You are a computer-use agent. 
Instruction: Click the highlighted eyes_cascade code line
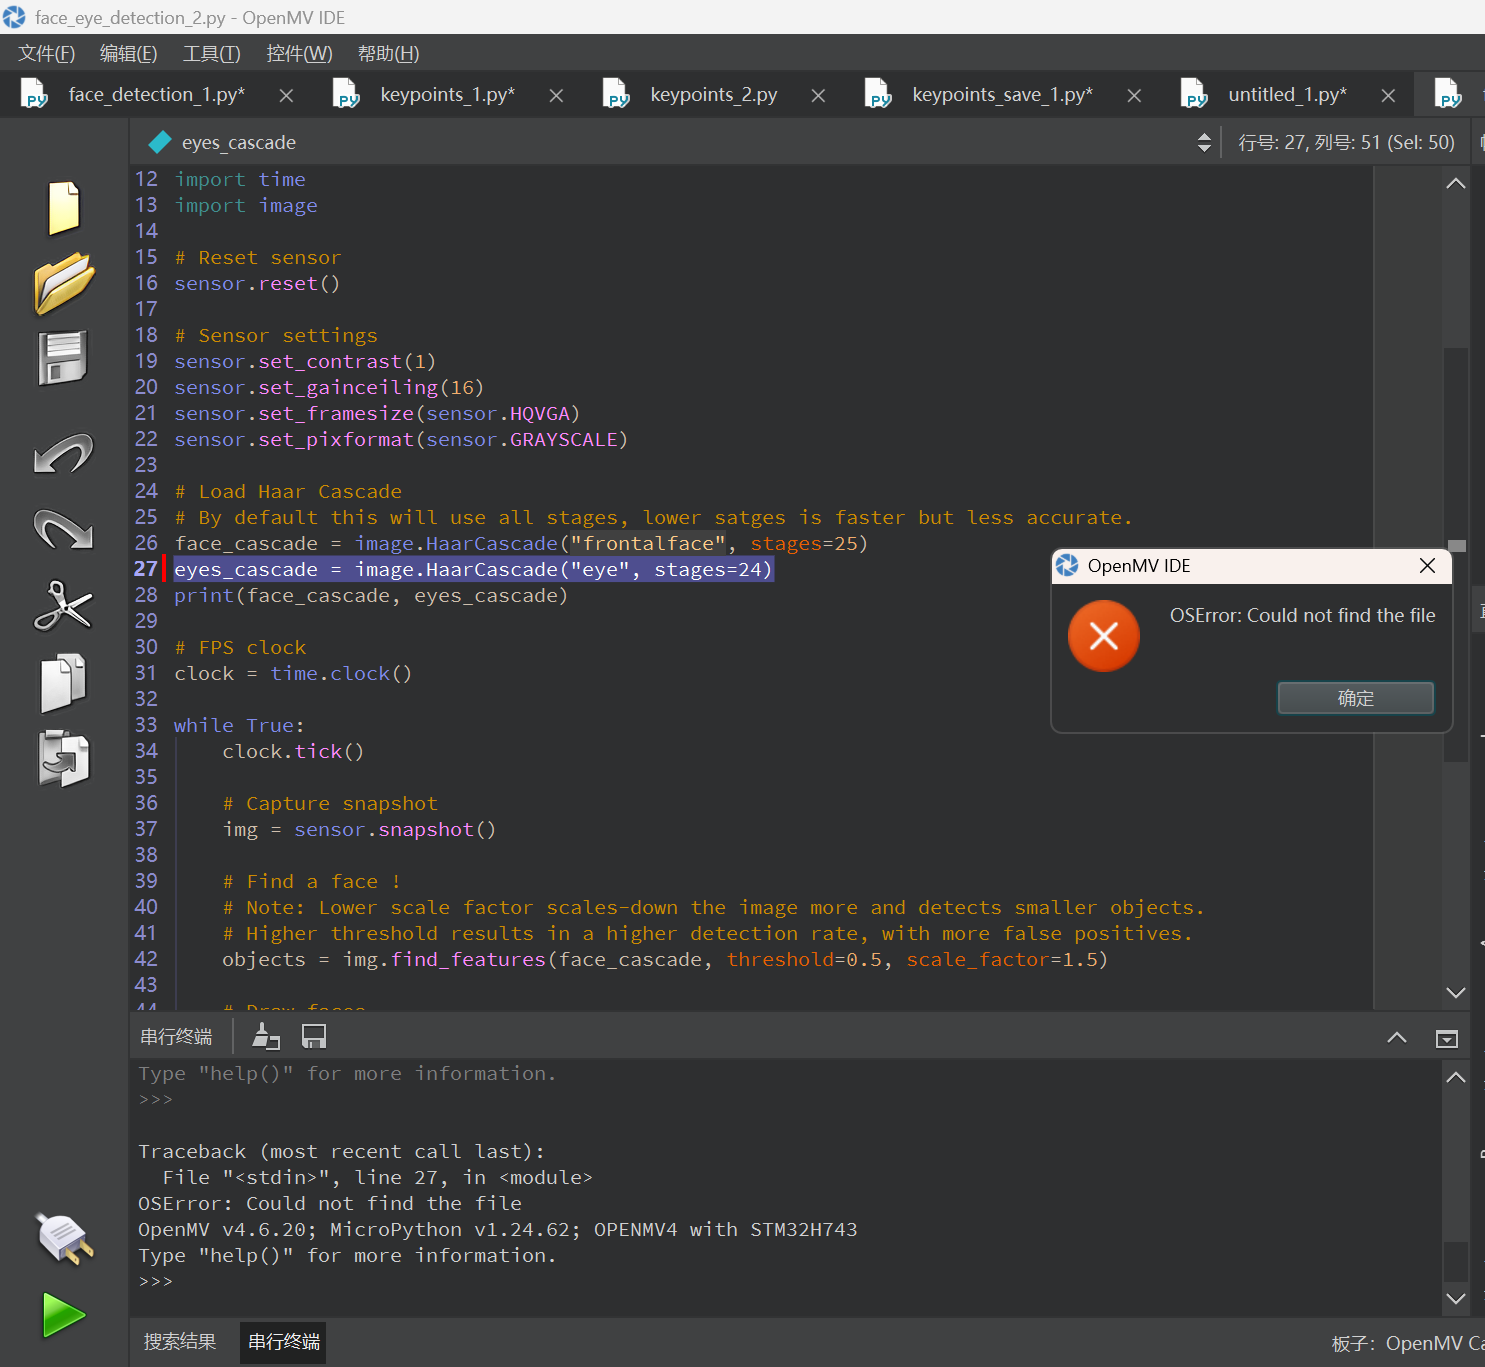point(473,569)
